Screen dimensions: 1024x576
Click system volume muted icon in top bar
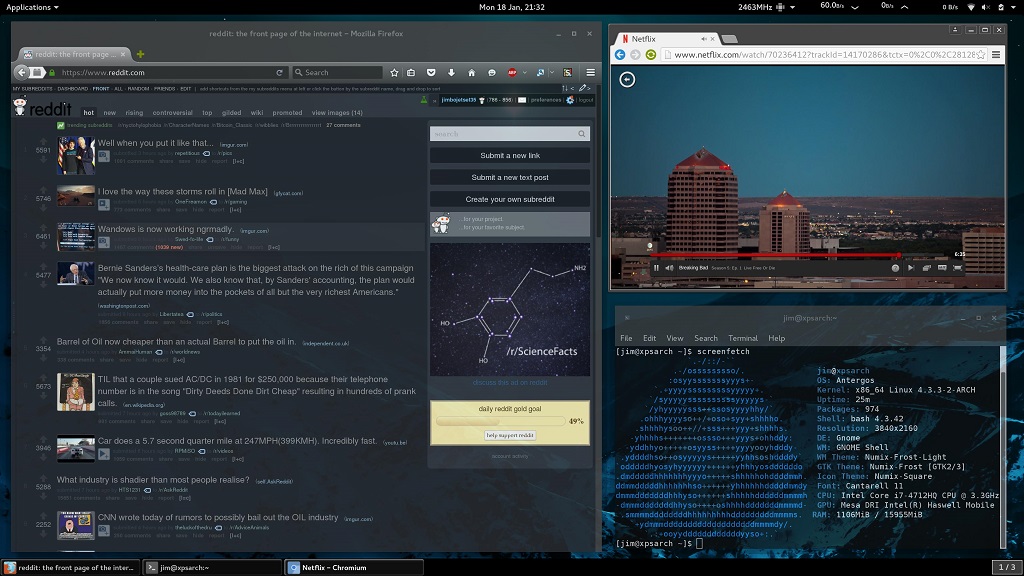click(985, 7)
